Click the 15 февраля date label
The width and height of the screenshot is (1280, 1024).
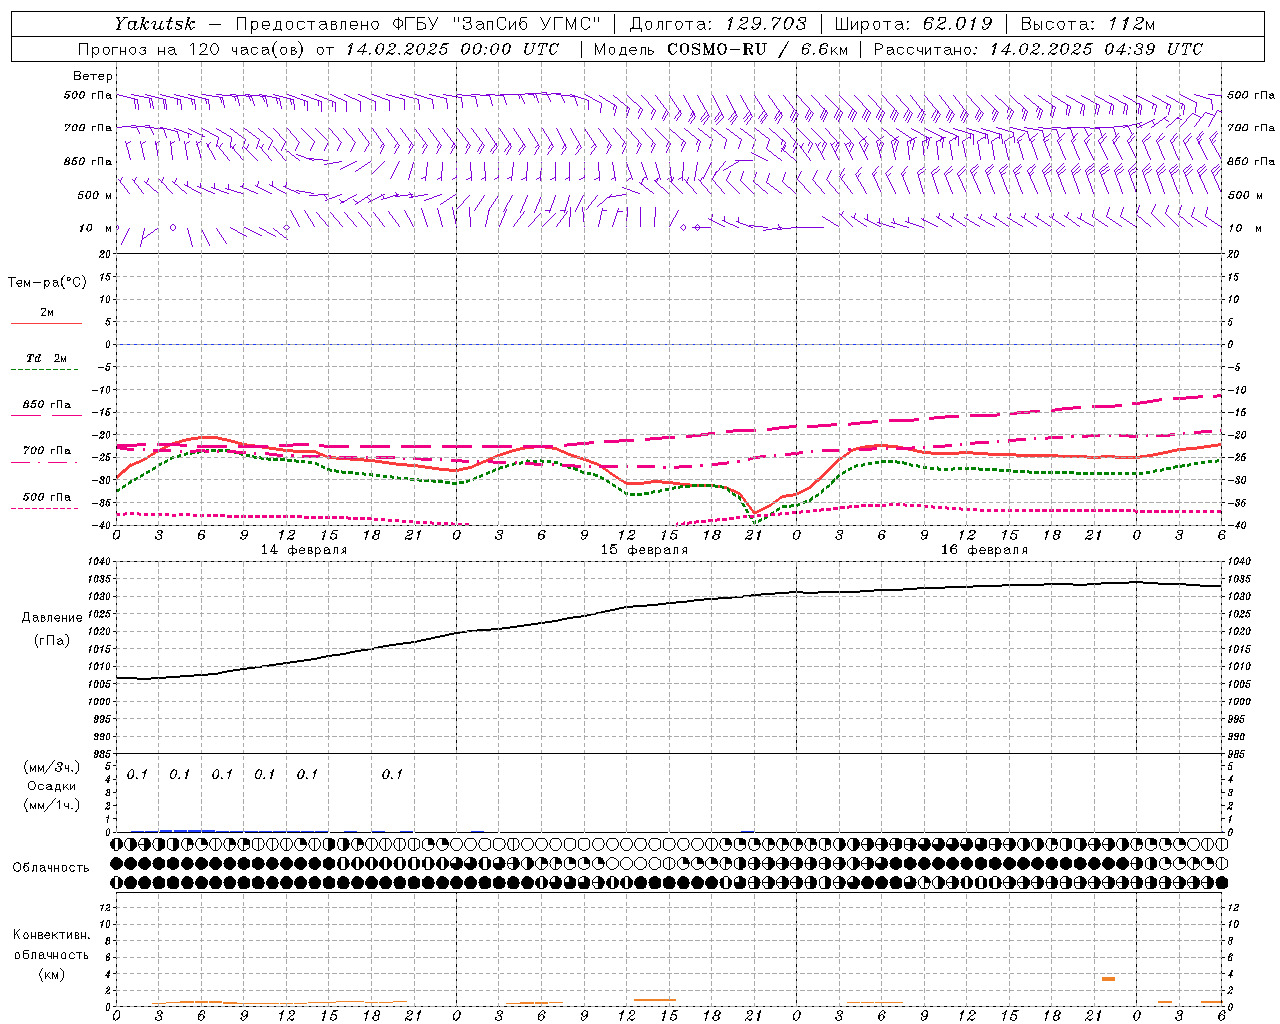tap(644, 550)
